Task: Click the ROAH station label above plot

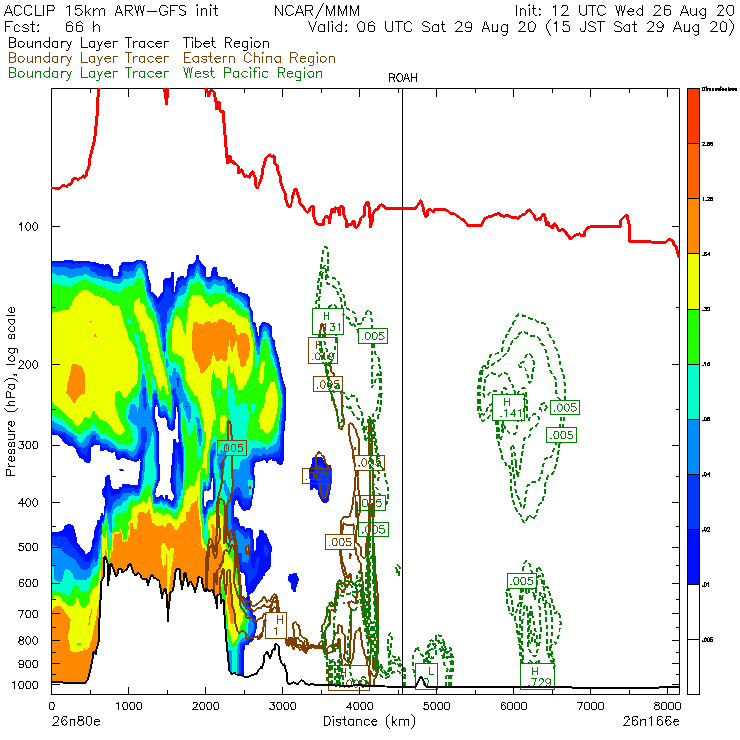Action: pos(403,78)
